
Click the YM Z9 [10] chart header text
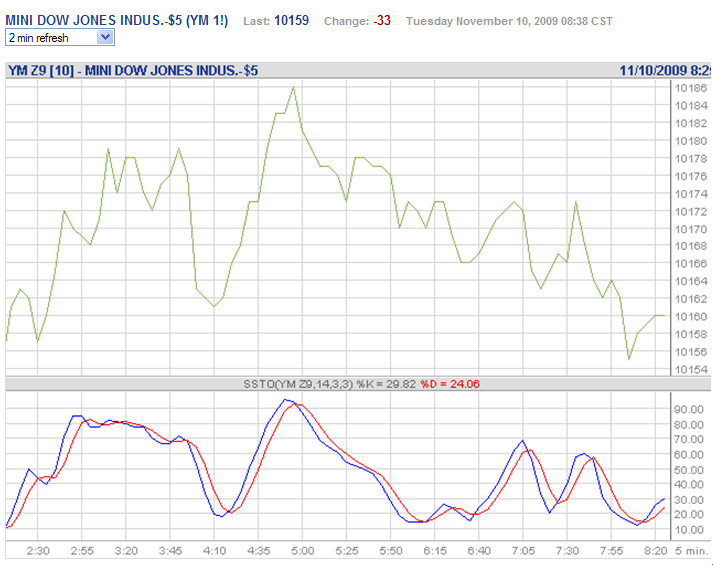[133, 70]
